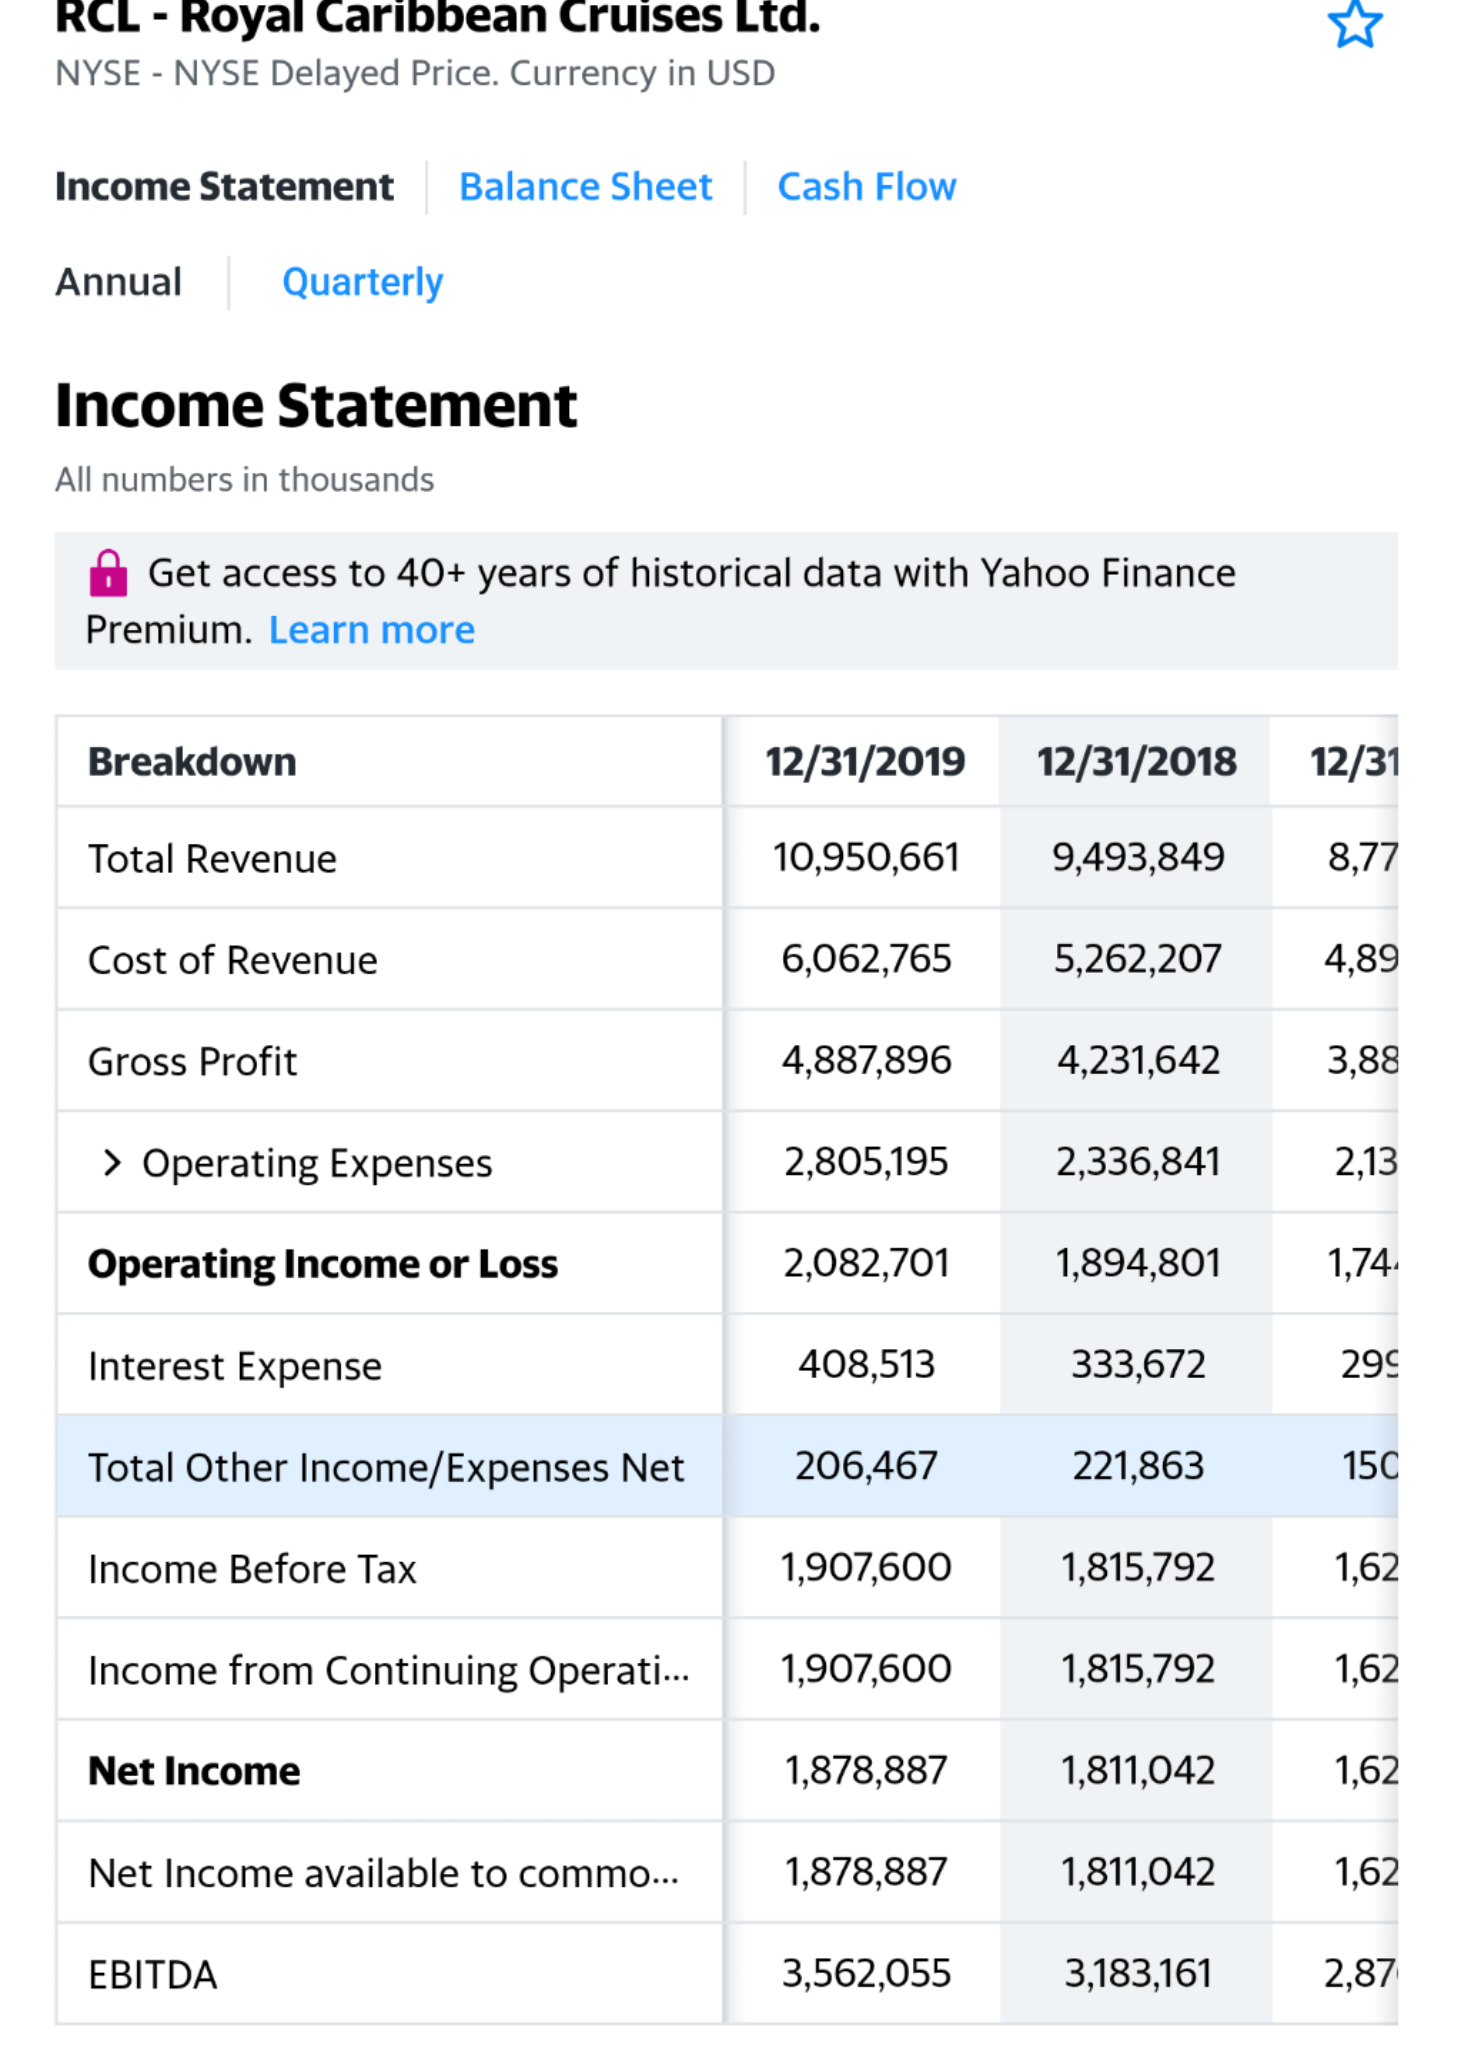Follow the Learn more premium link
Screen dimensions: 1461x2048
pos(372,630)
